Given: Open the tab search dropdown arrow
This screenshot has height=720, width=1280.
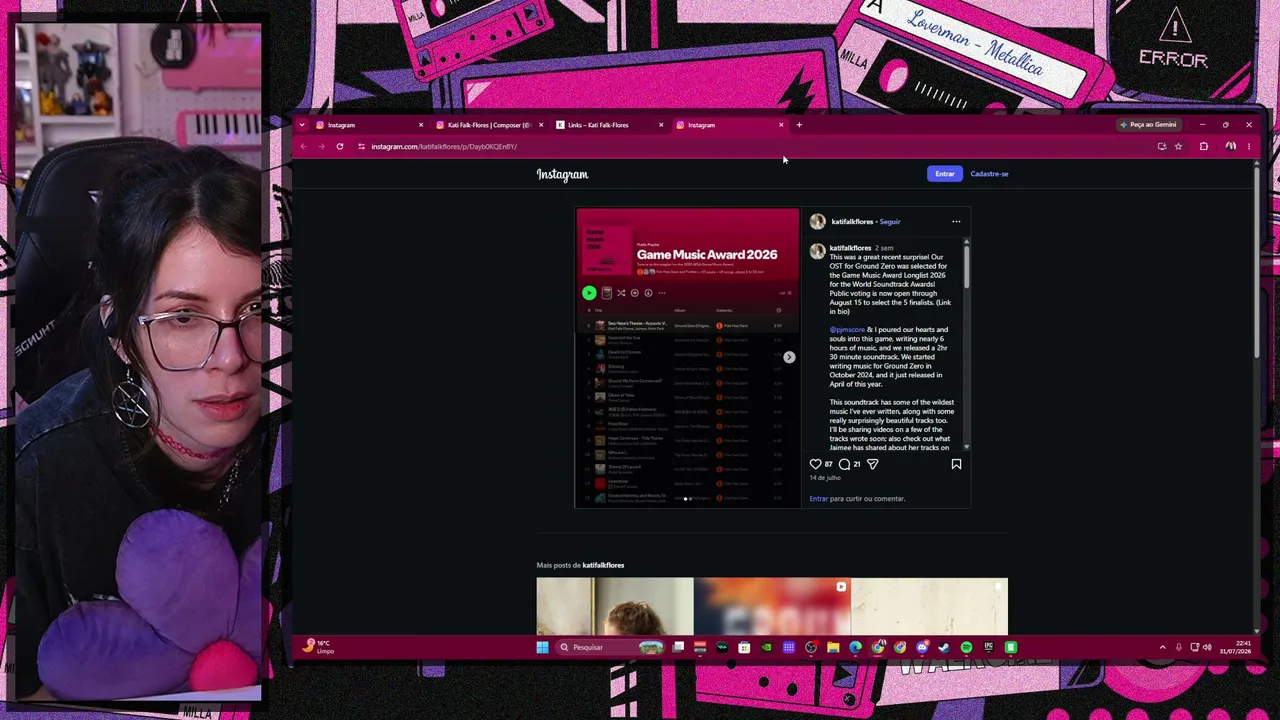Looking at the screenshot, I should (x=302, y=125).
